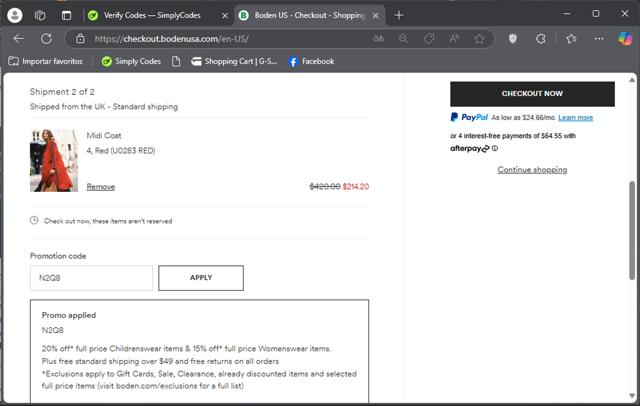Open translate page icon in address bar

[x=378, y=39]
